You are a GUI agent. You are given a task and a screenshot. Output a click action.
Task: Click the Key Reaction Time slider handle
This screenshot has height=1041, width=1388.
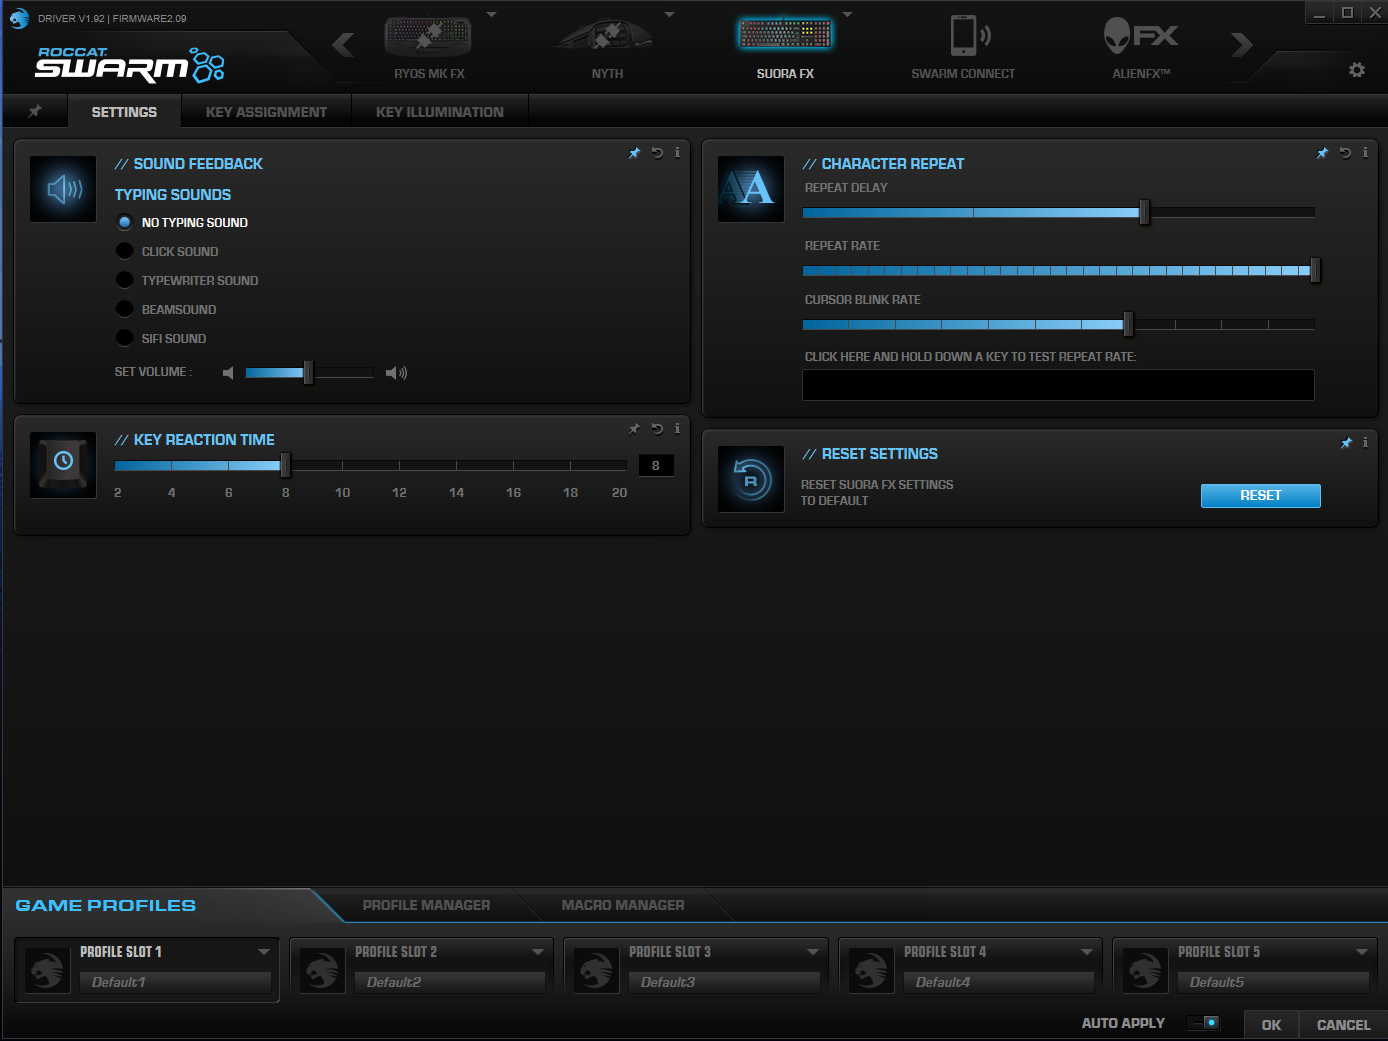(x=285, y=465)
